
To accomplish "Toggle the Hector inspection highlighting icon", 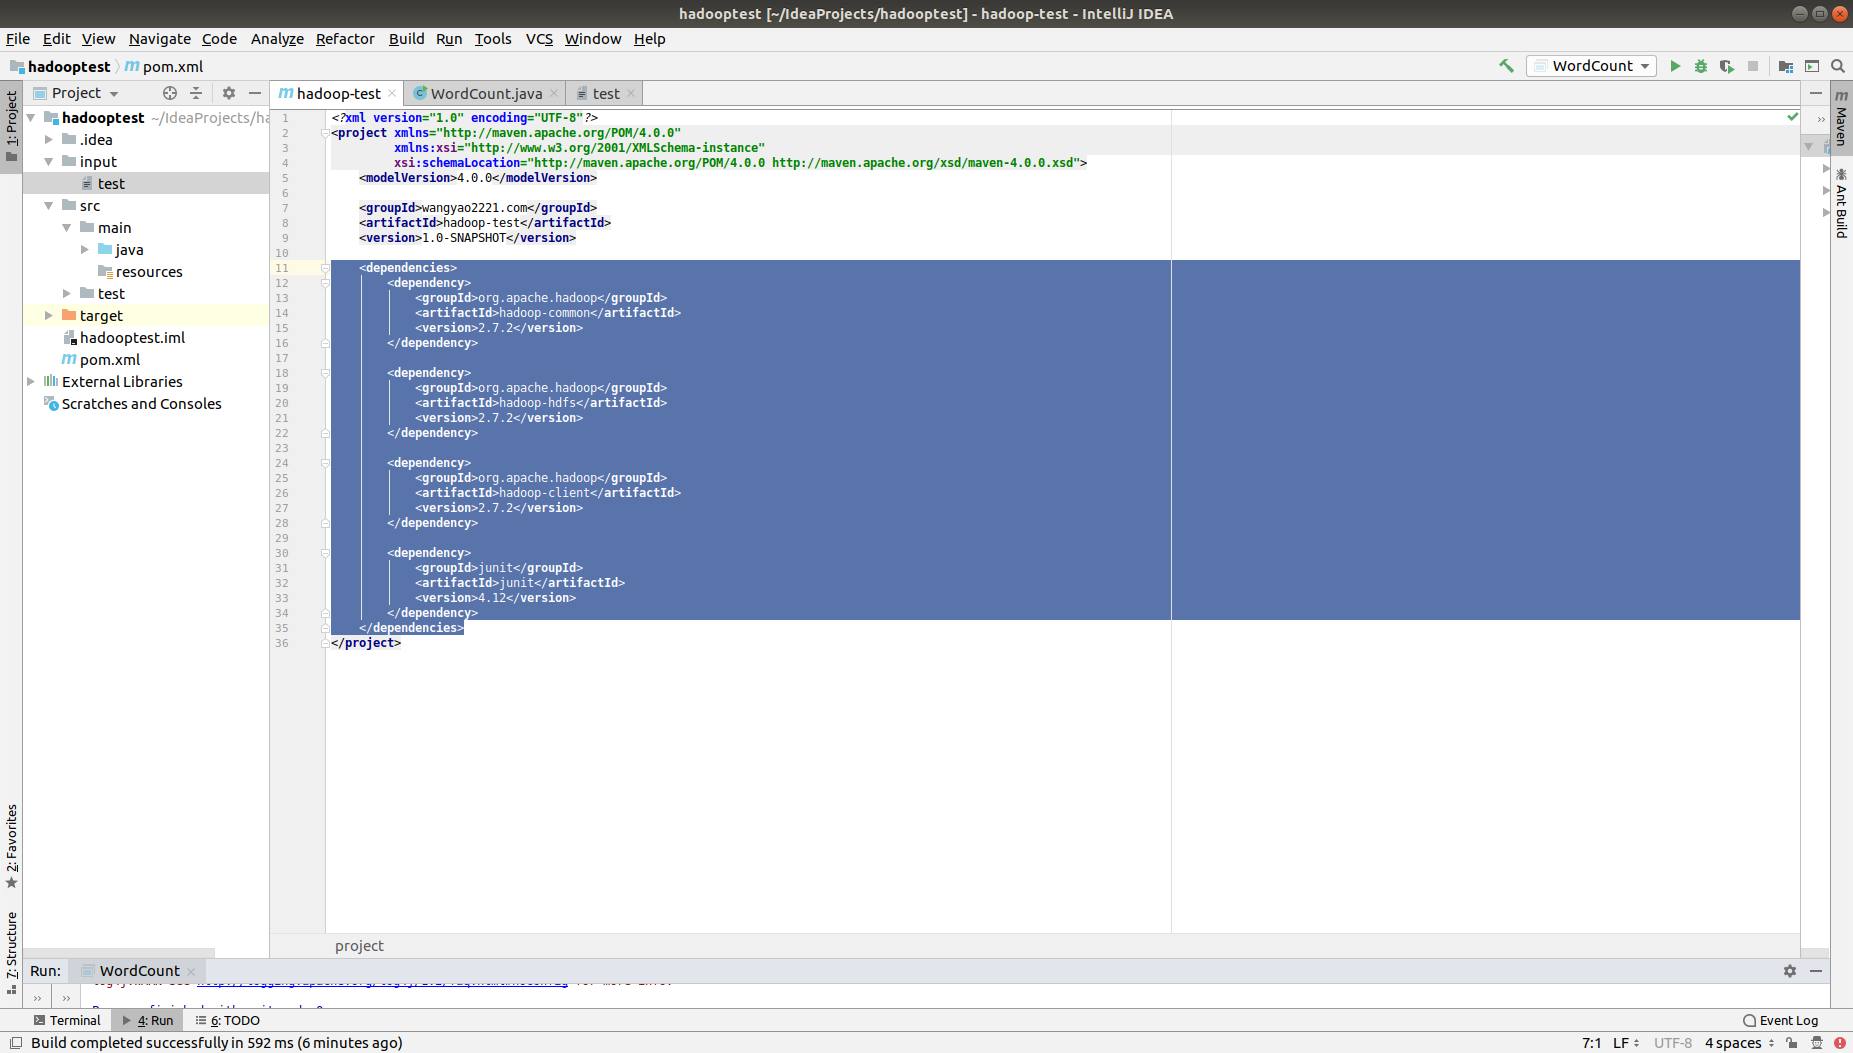I will [1817, 1042].
